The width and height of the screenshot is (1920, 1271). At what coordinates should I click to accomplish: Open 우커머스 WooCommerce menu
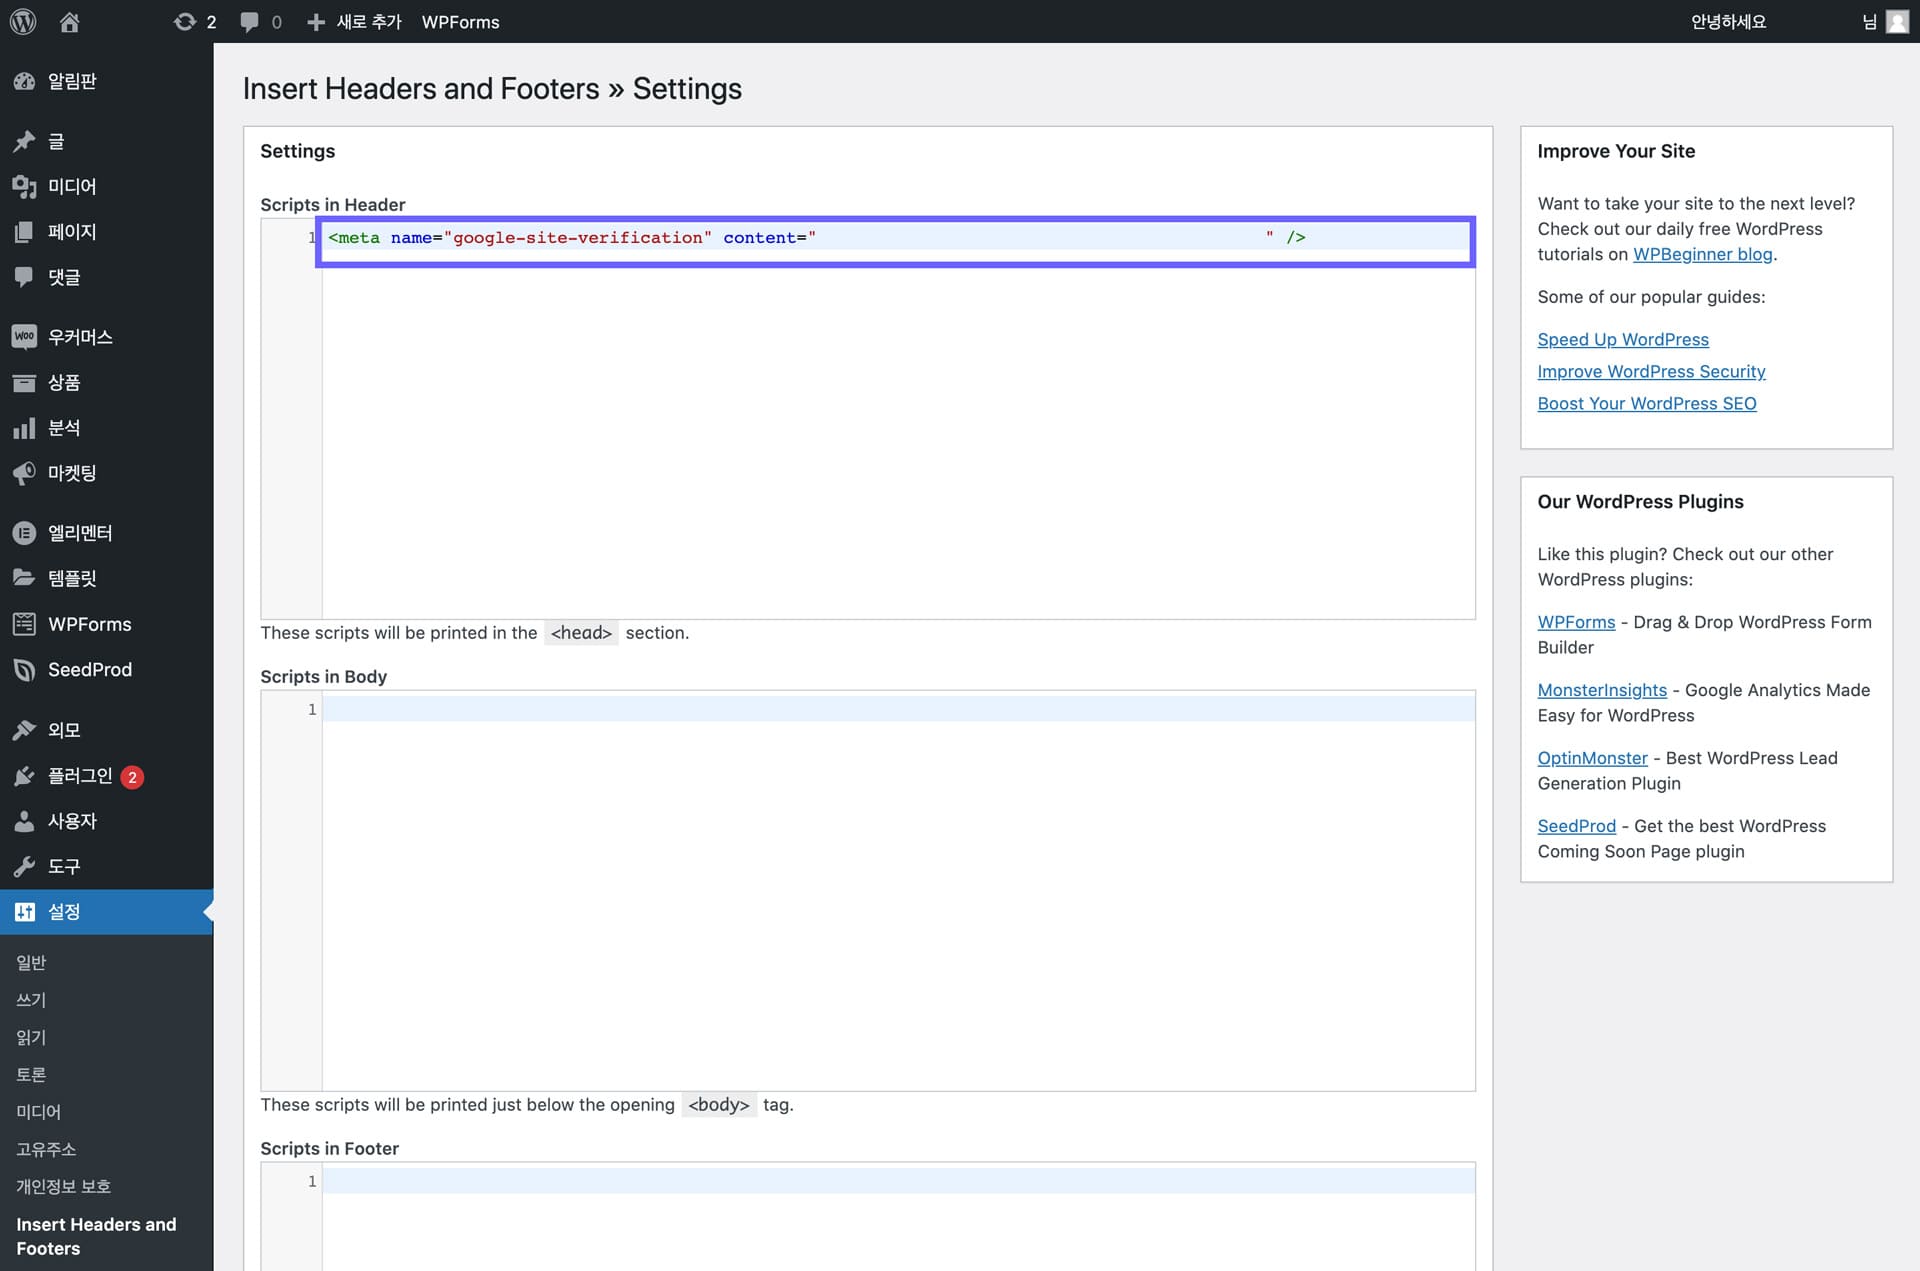80,337
